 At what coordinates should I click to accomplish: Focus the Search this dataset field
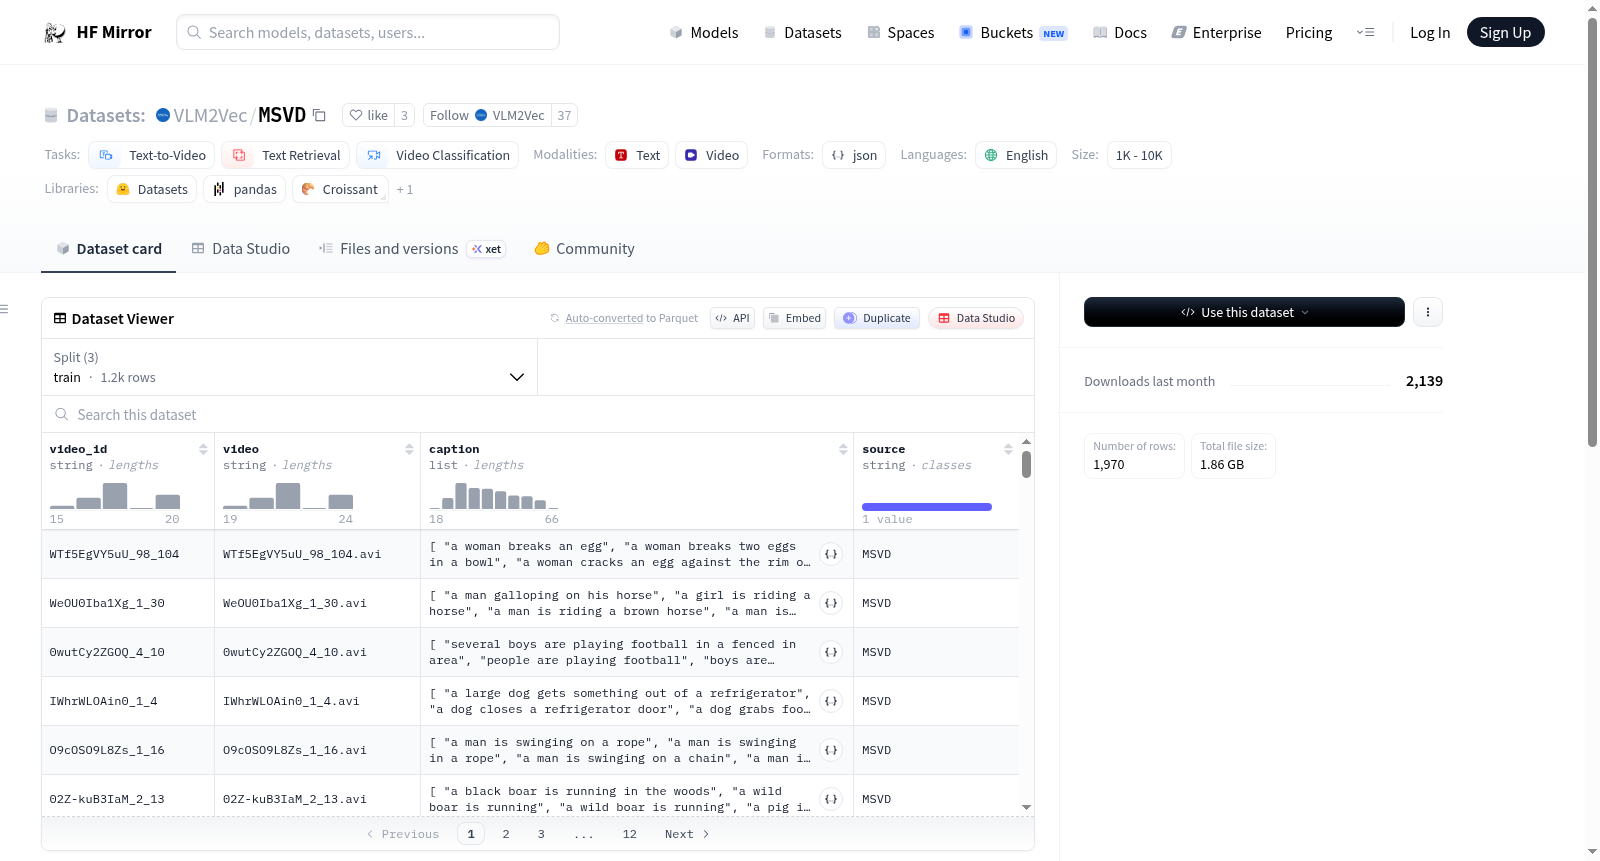point(538,414)
